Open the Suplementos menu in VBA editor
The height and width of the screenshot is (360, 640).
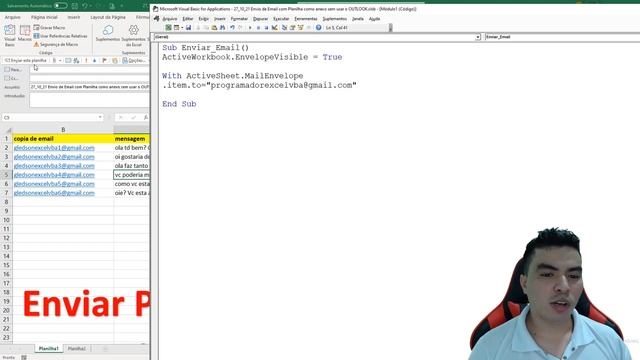click(x=334, y=19)
